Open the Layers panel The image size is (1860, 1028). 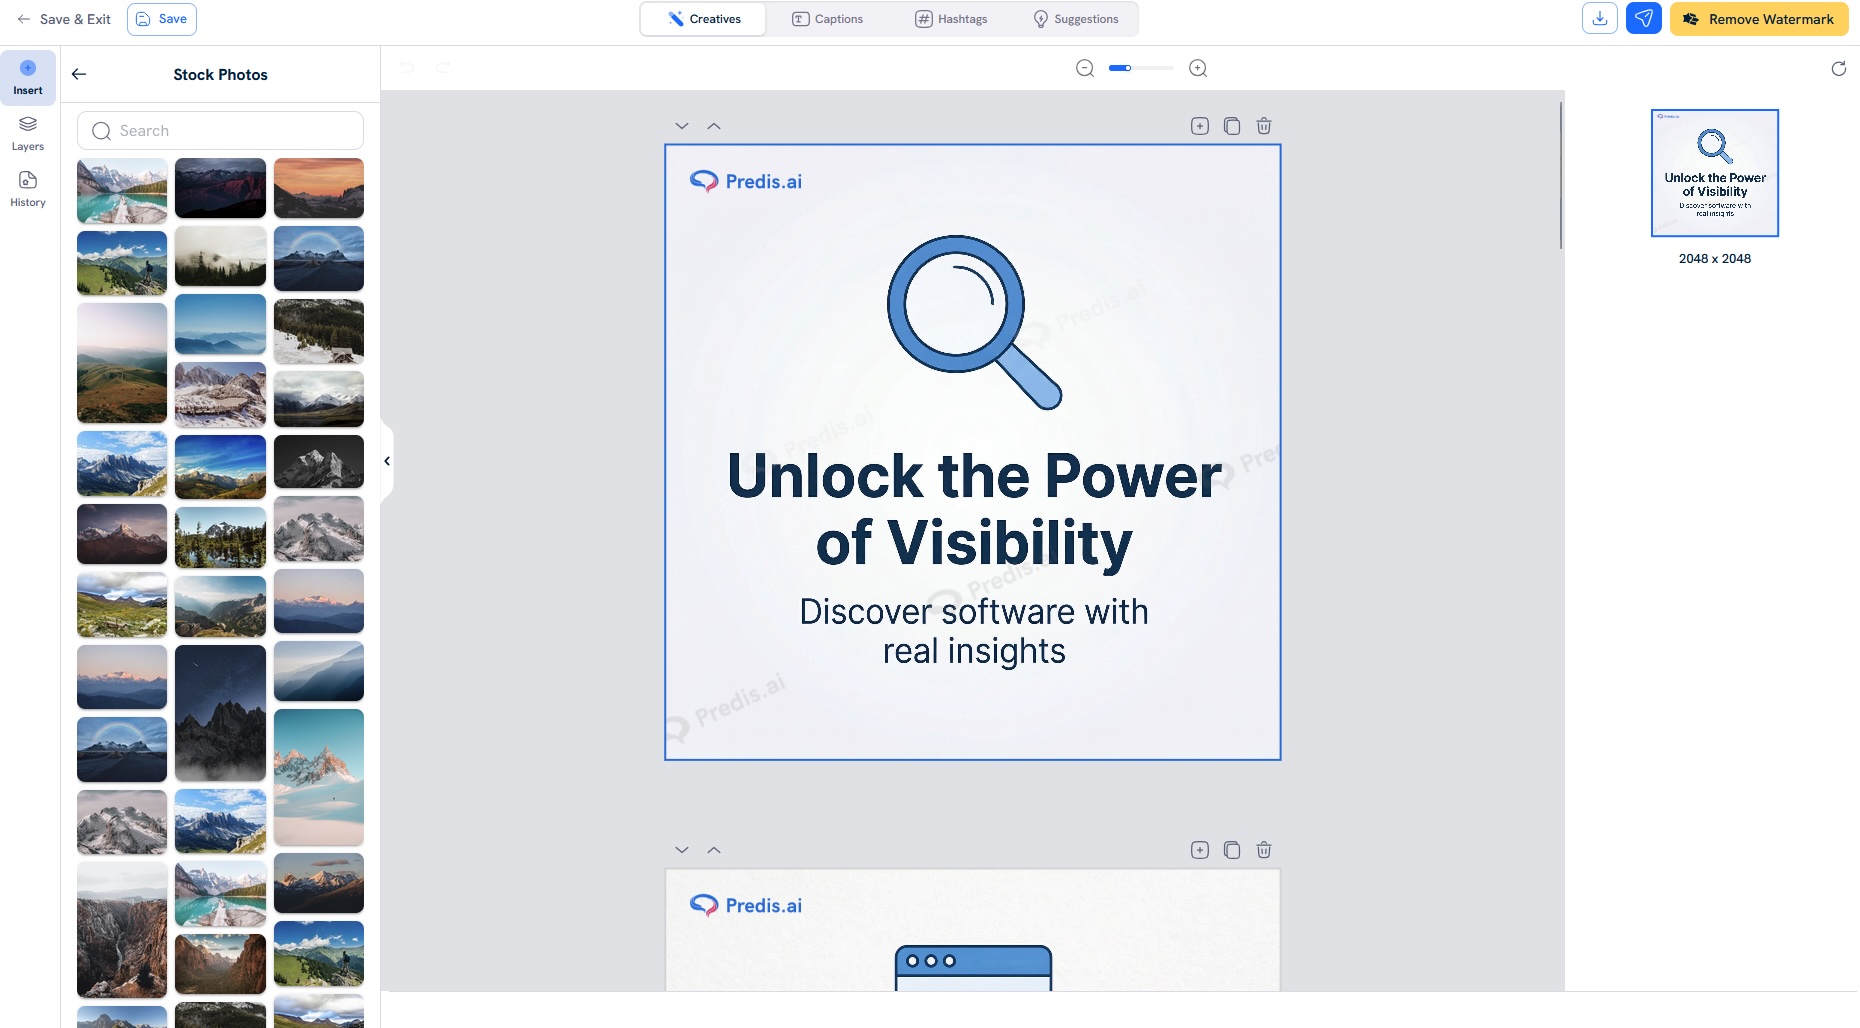point(27,131)
